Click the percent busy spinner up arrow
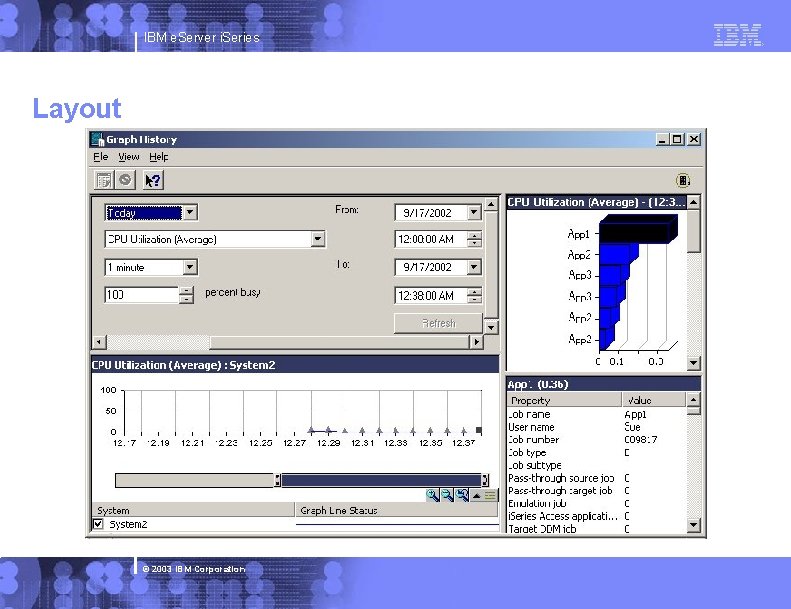This screenshot has width=791, height=609. tap(186, 291)
